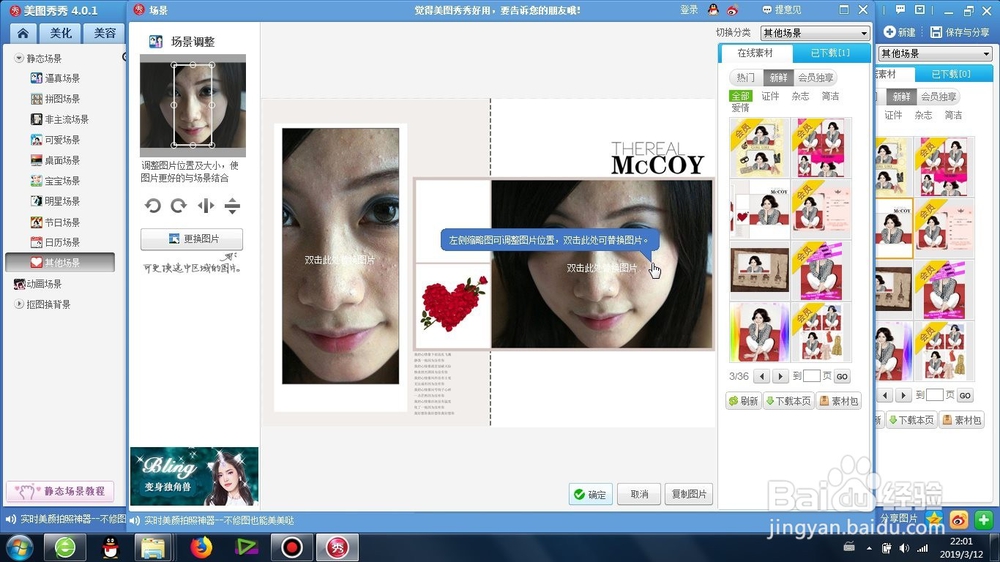Expand 抠图换背景 group
The image size is (1000, 562).
point(18,304)
